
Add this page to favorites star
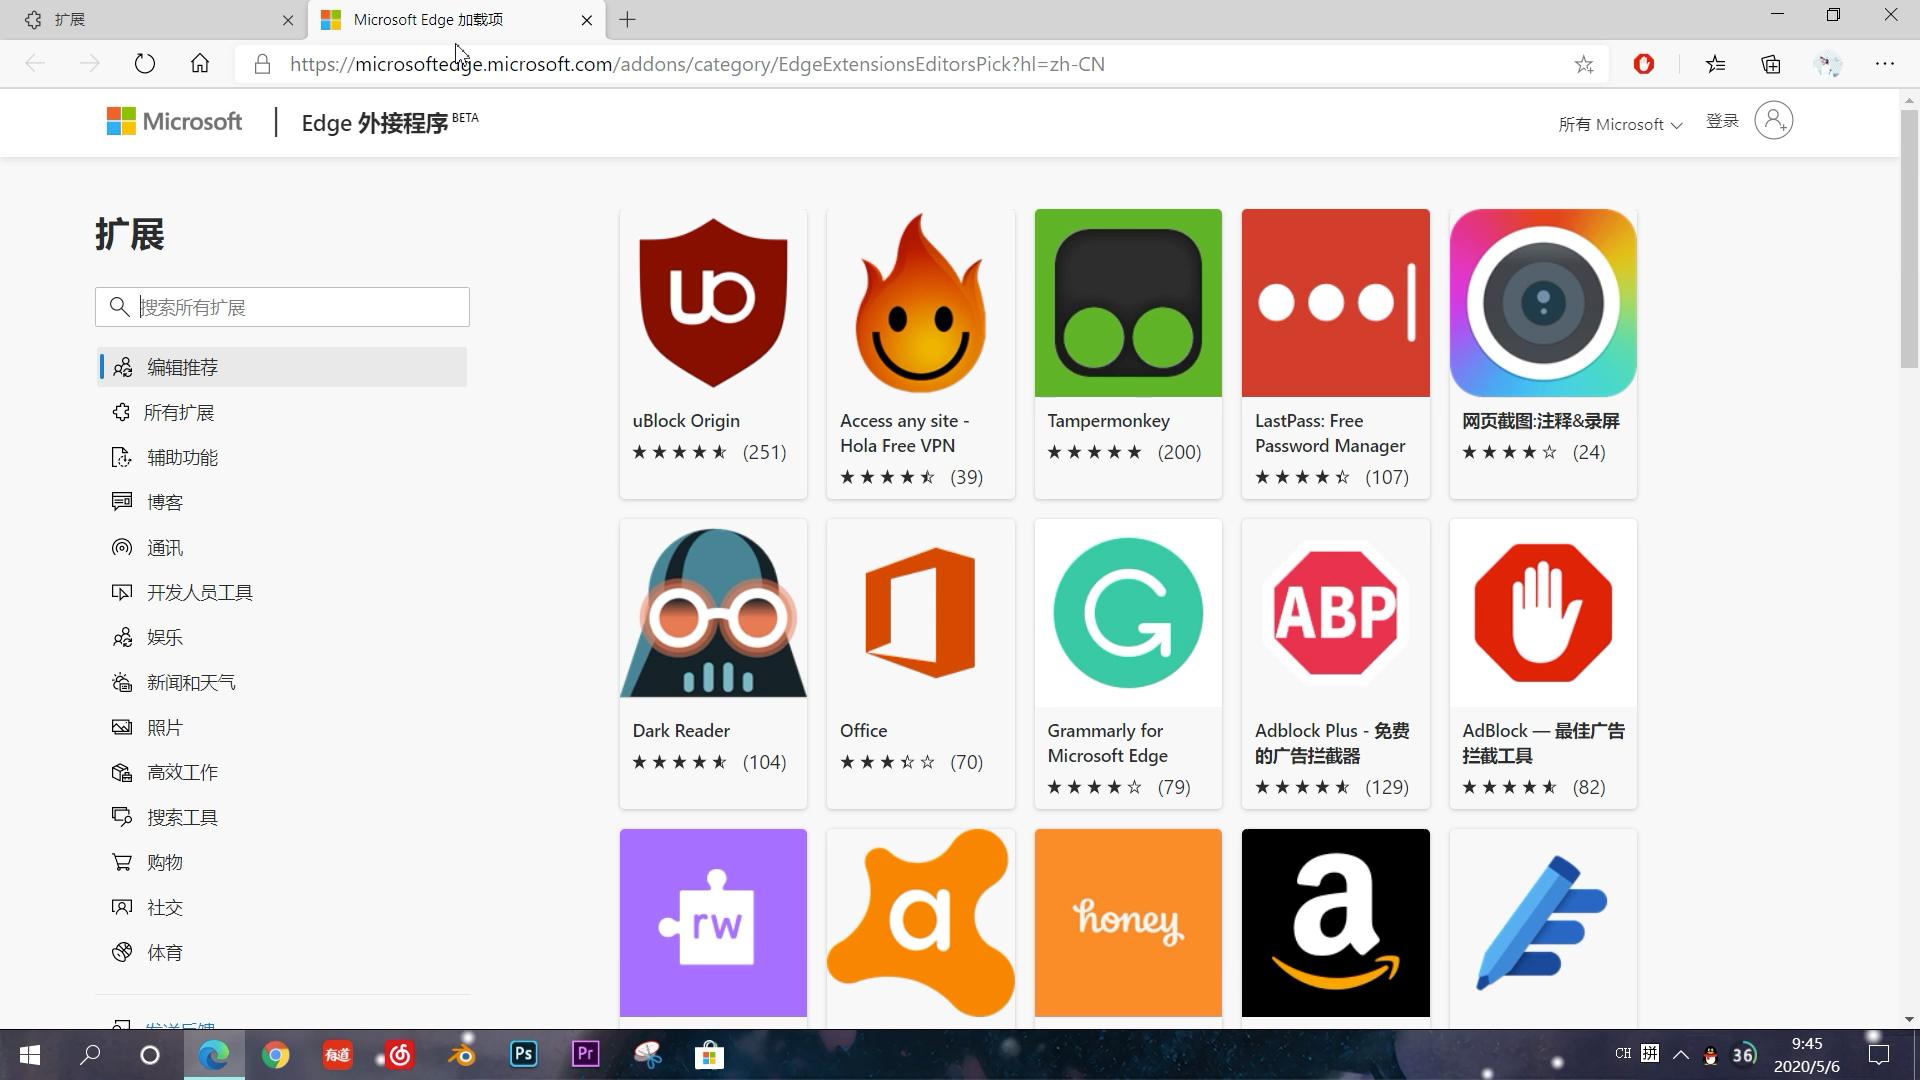(1584, 64)
